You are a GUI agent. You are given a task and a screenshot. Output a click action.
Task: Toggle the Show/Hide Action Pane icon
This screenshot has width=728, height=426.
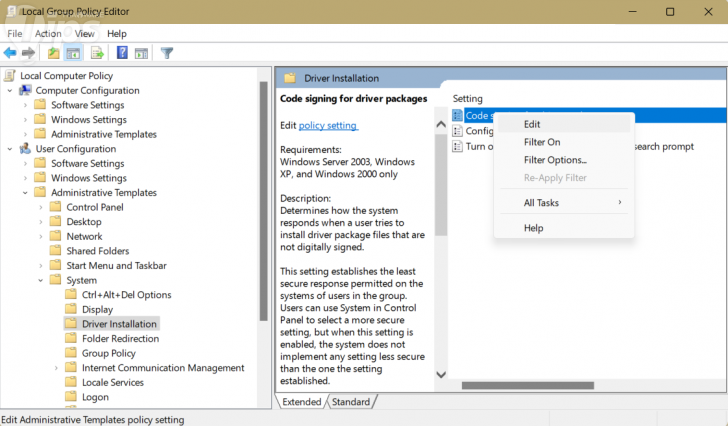[x=141, y=53]
